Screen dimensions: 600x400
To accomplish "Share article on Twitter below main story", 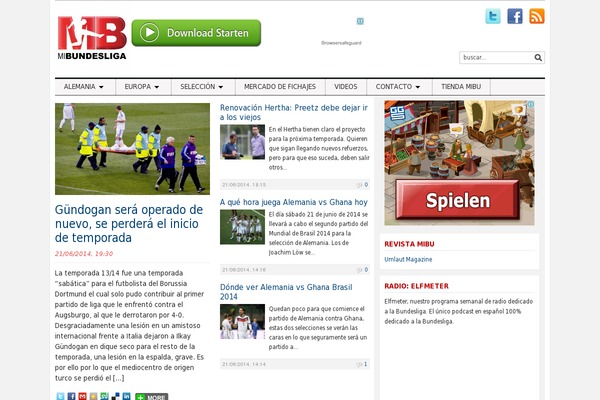I will pos(60,396).
